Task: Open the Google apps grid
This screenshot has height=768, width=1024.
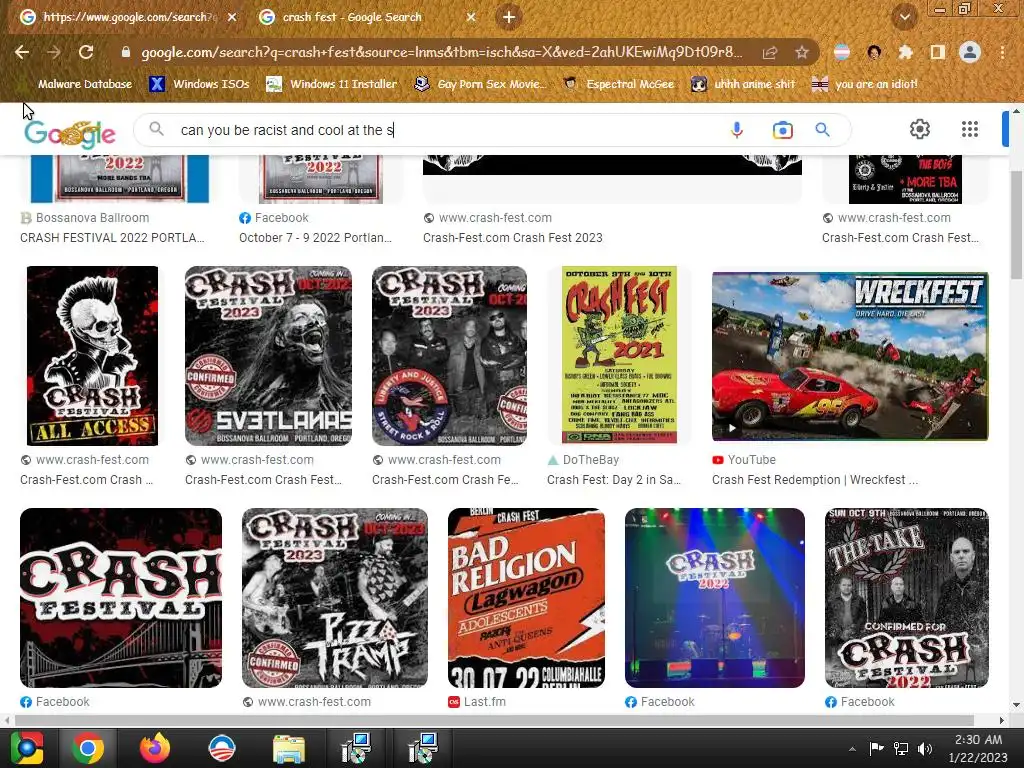Action: [x=970, y=129]
